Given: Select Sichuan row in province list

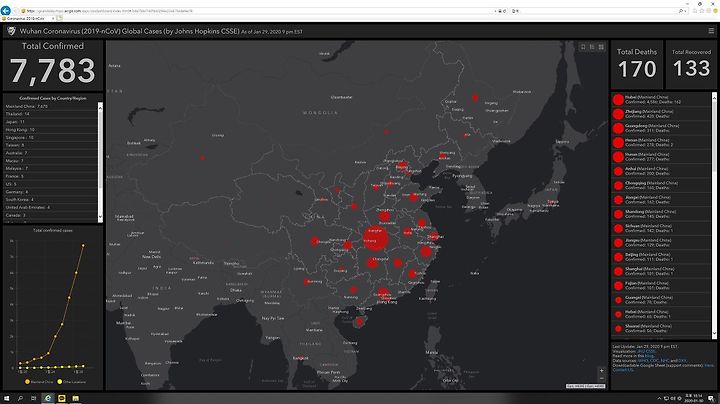Looking at the screenshot, I should coord(661,228).
